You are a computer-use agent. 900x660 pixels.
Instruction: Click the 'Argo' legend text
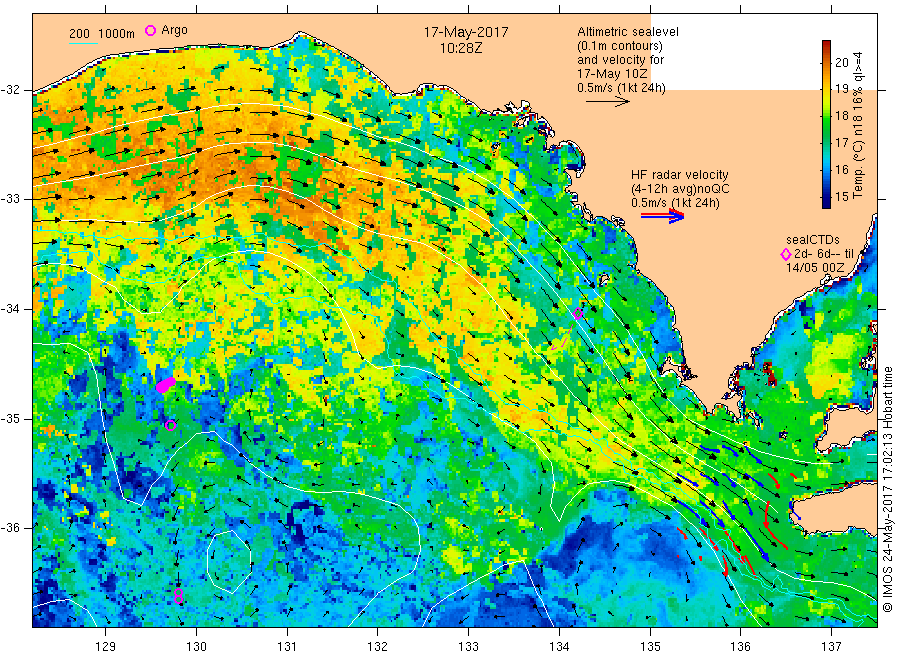tap(174, 30)
